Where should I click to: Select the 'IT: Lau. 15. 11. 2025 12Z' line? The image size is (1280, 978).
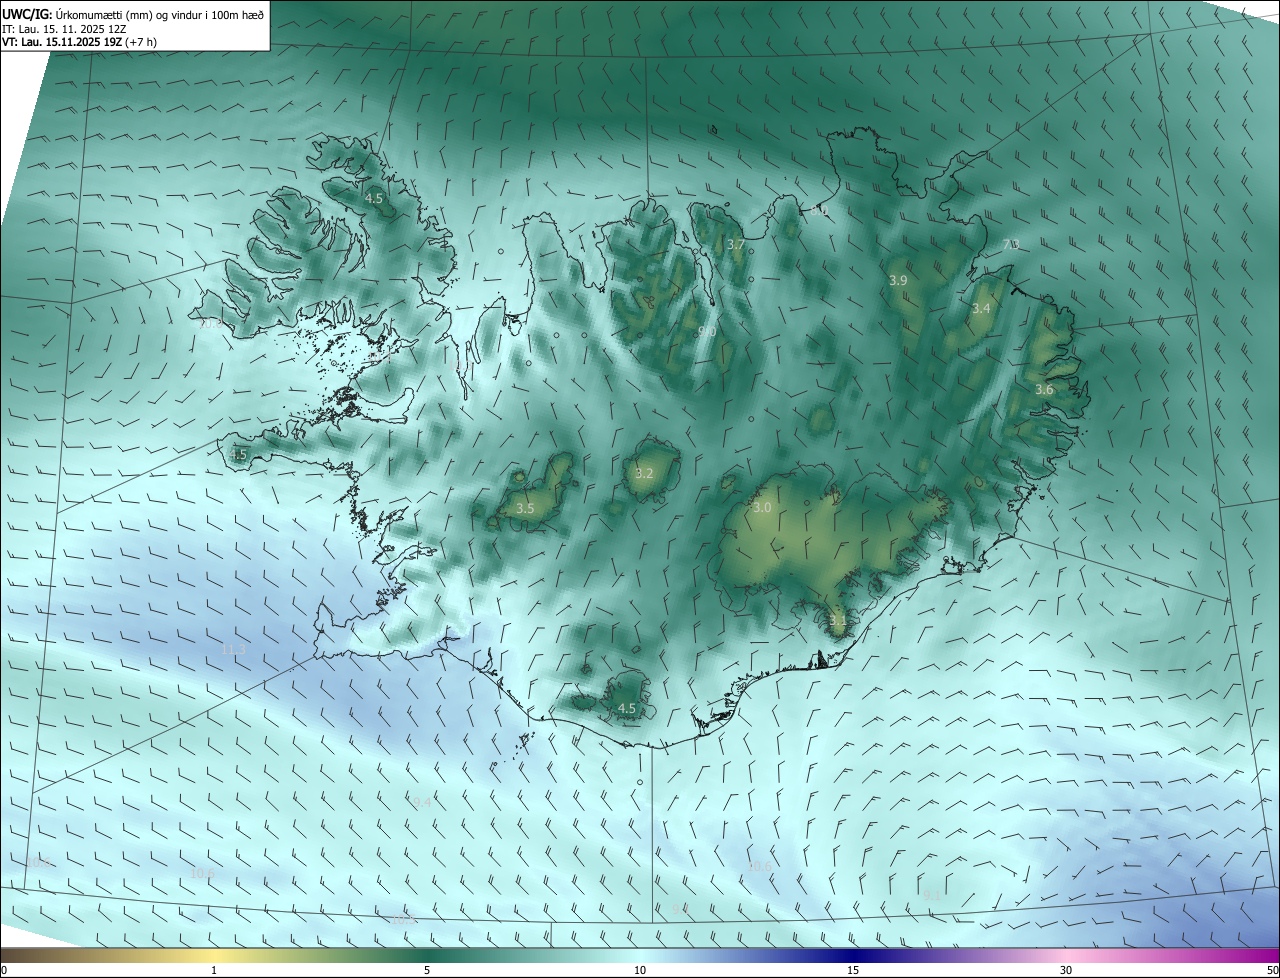point(63,29)
